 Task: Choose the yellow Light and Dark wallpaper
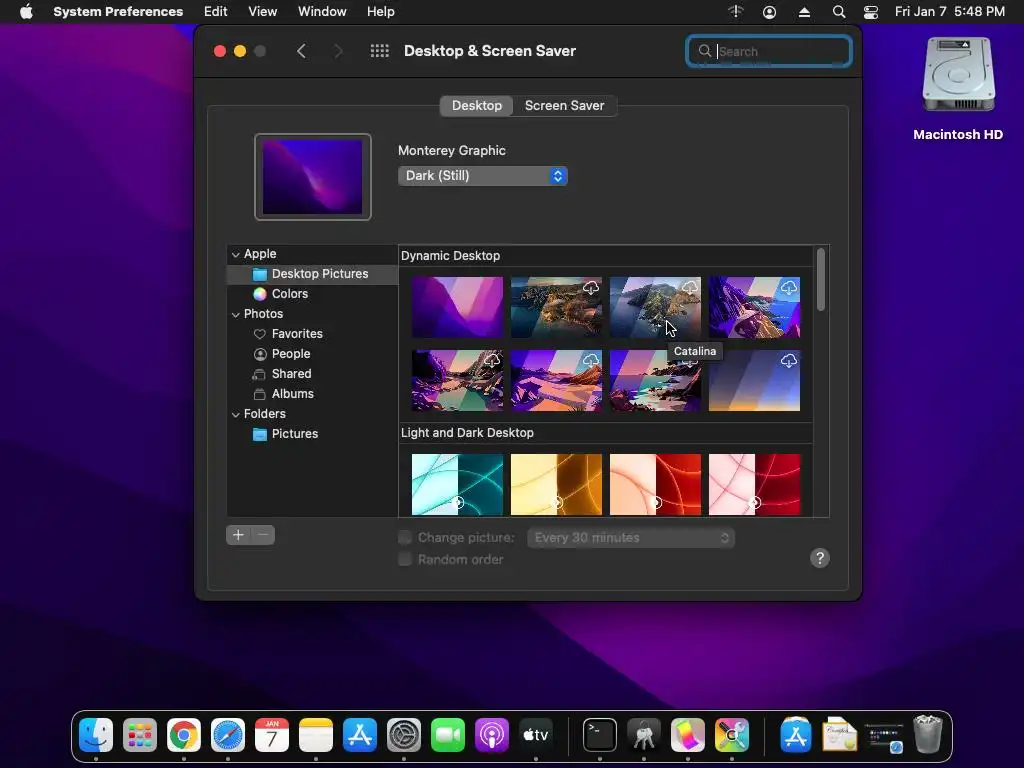[x=556, y=485]
